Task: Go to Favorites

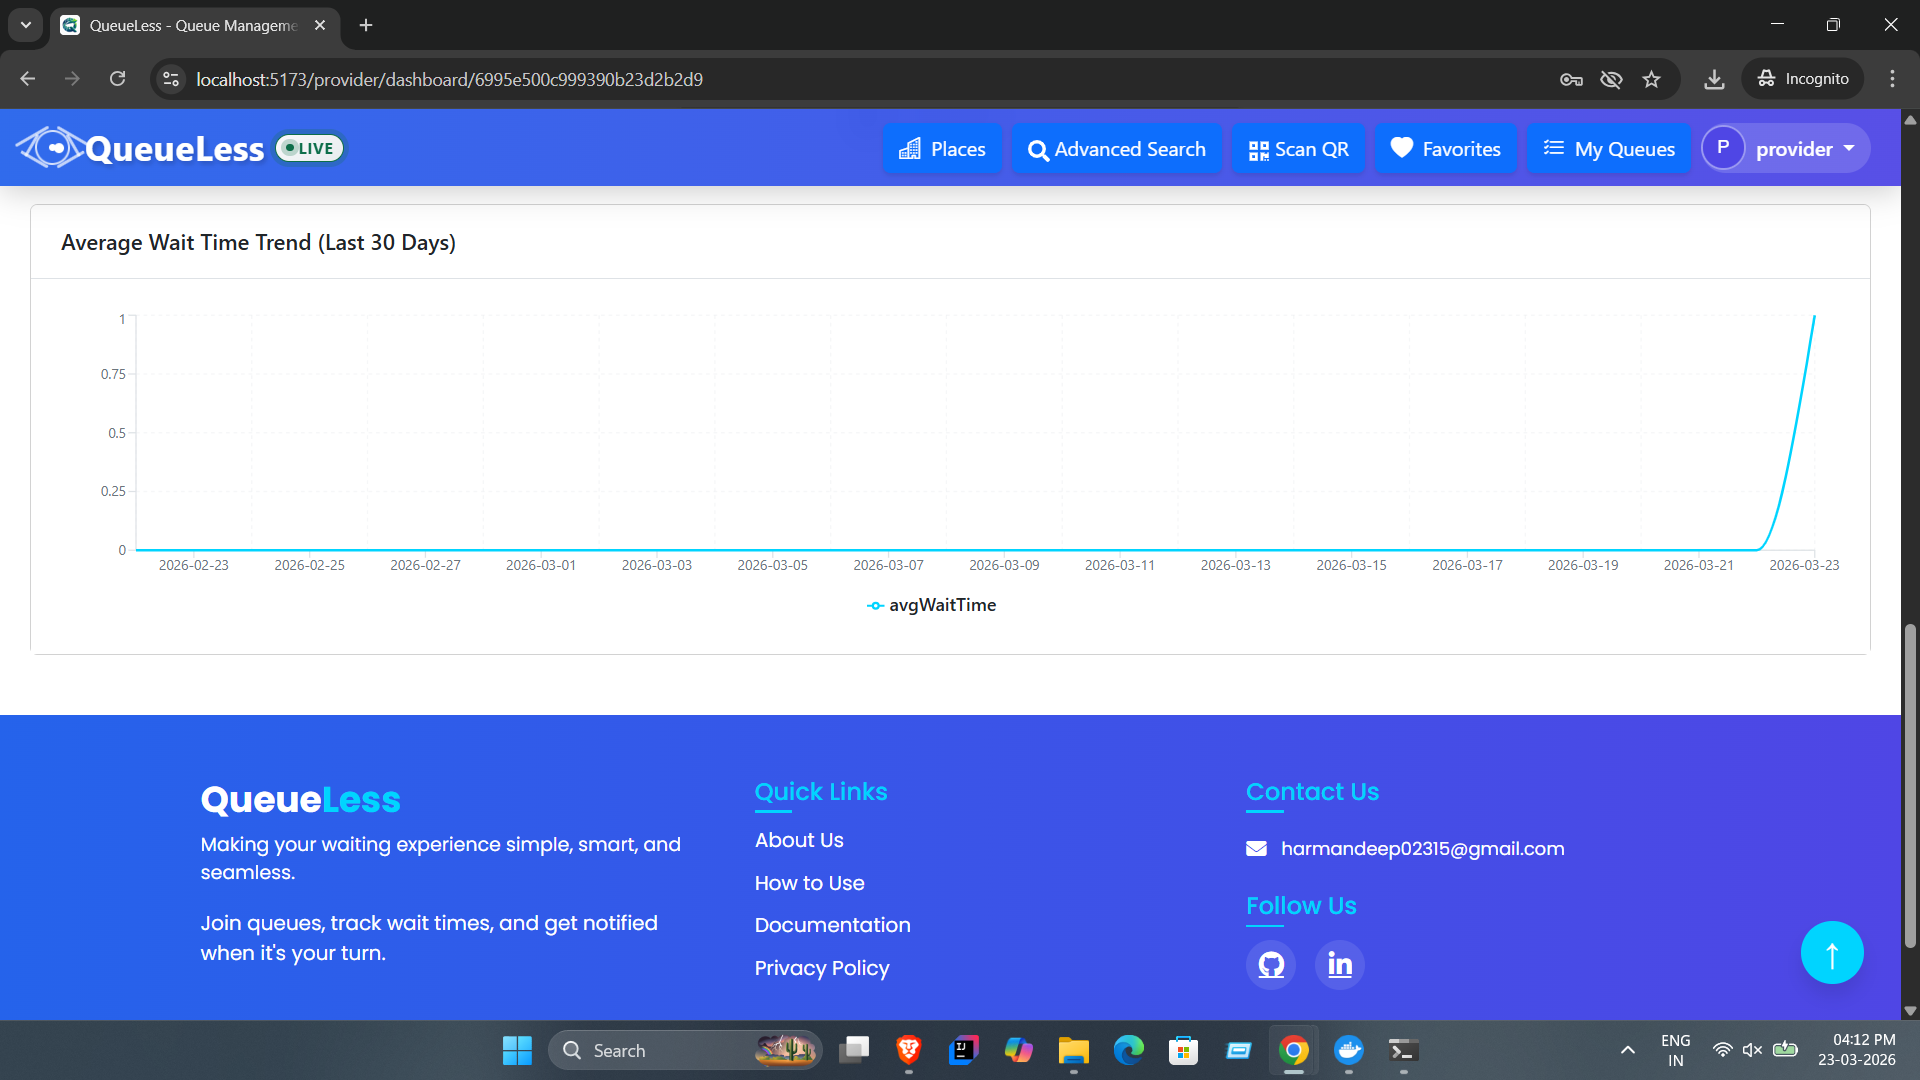Action: point(1446,149)
